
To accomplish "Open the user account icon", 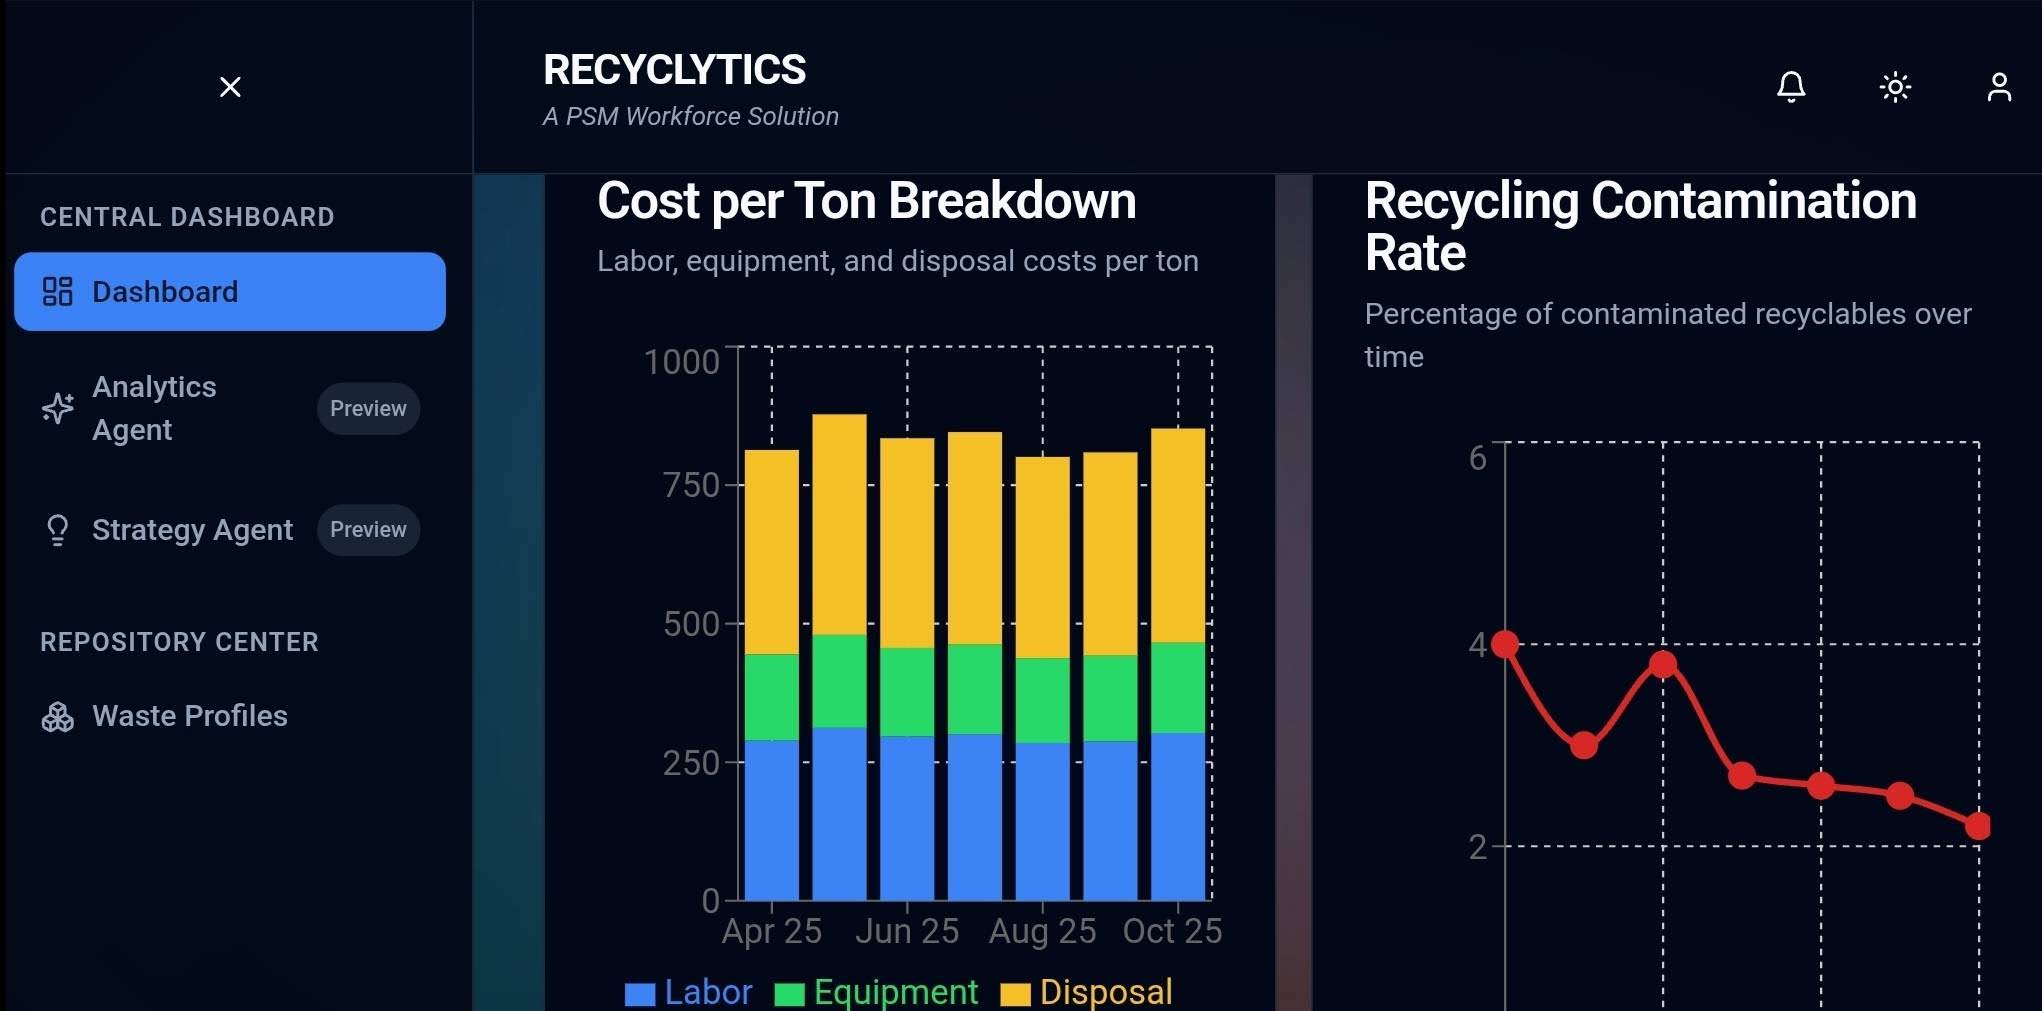I will coord(1999,87).
